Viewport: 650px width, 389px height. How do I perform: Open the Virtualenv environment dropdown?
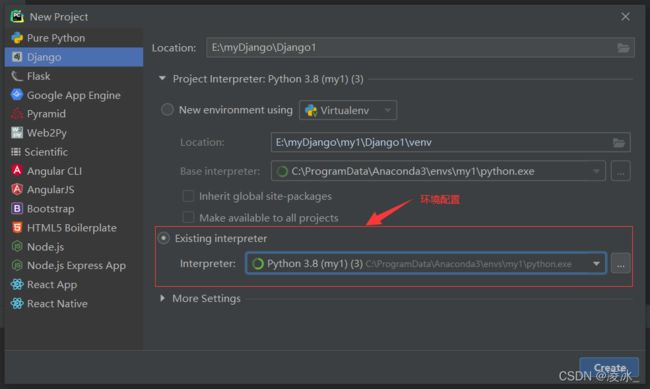348,110
